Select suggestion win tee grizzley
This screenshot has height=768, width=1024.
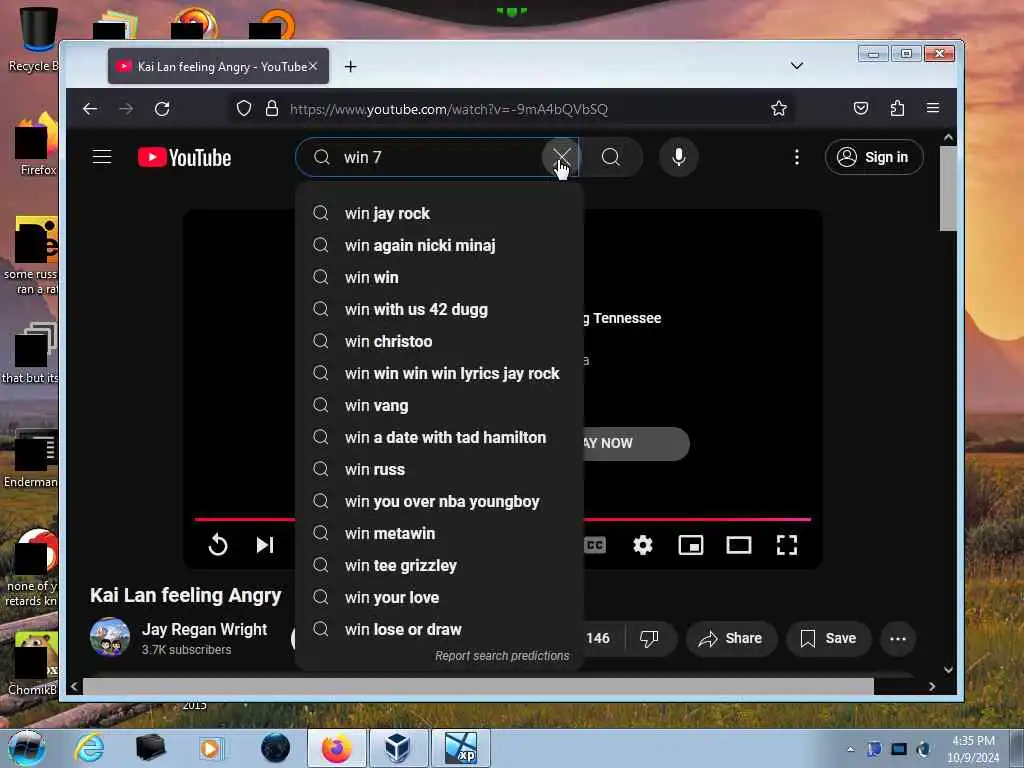439,565
